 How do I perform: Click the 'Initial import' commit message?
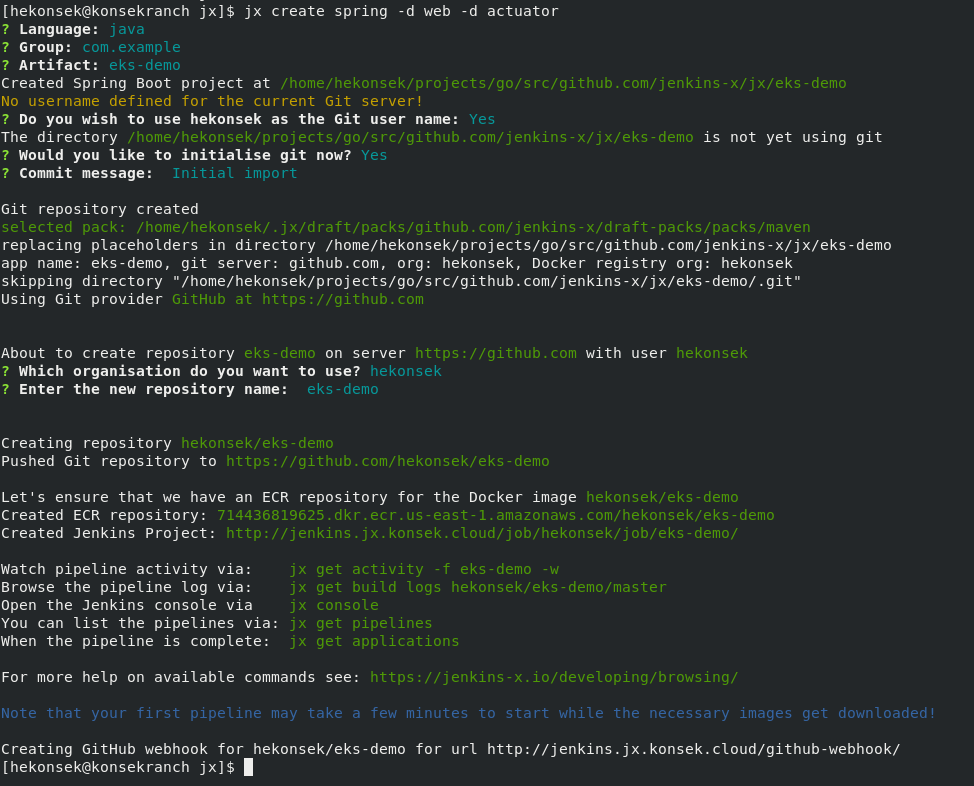(235, 173)
